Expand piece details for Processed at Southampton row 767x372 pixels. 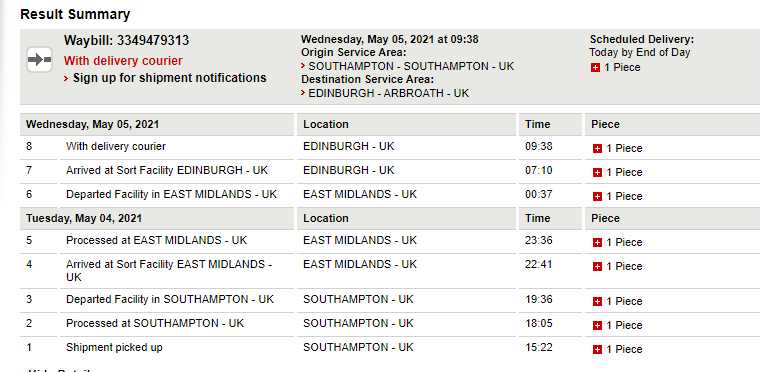(x=597, y=326)
